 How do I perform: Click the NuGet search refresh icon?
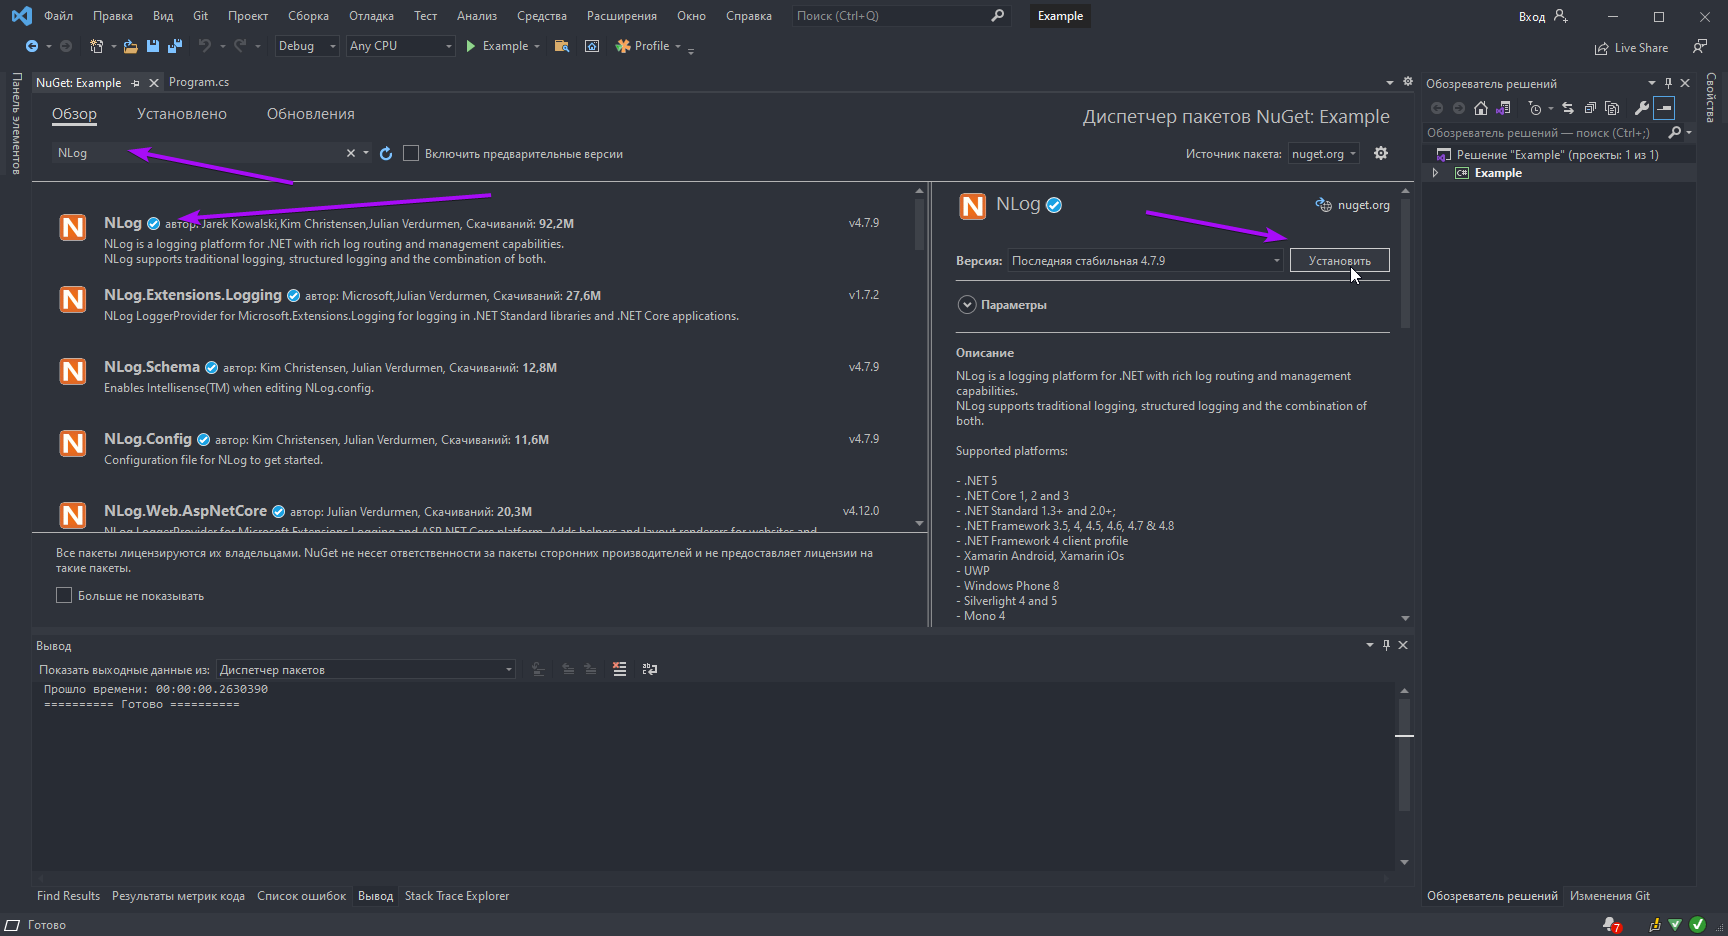click(x=386, y=154)
